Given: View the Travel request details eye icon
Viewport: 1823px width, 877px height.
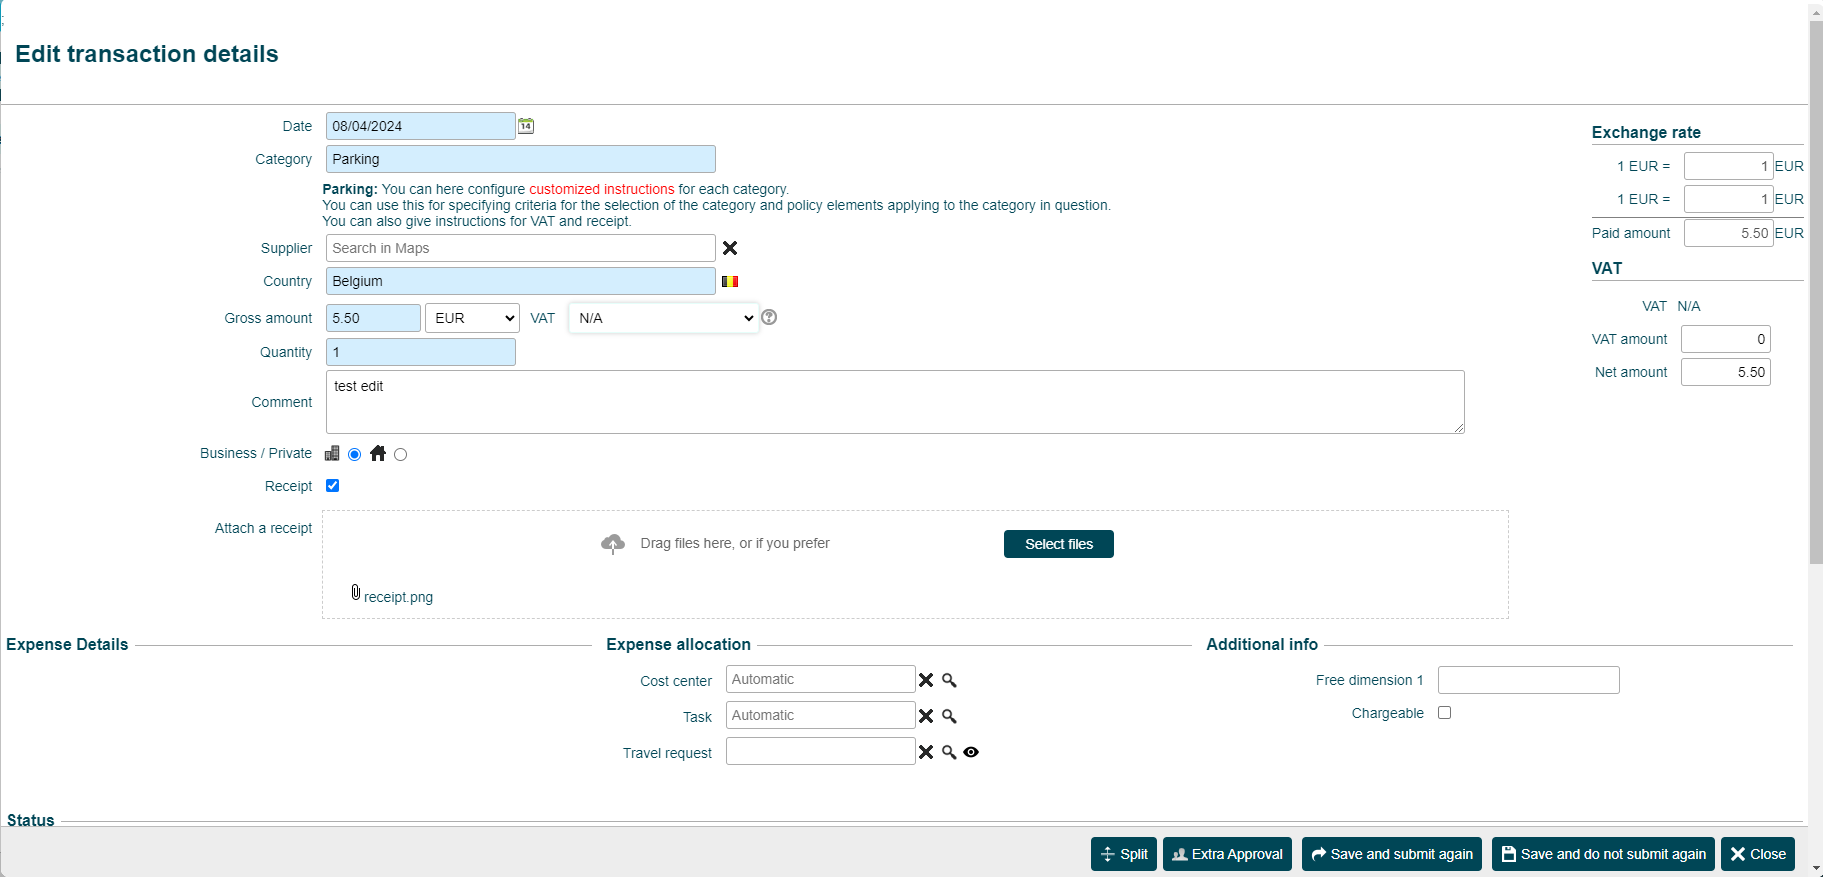Looking at the screenshot, I should 971,752.
